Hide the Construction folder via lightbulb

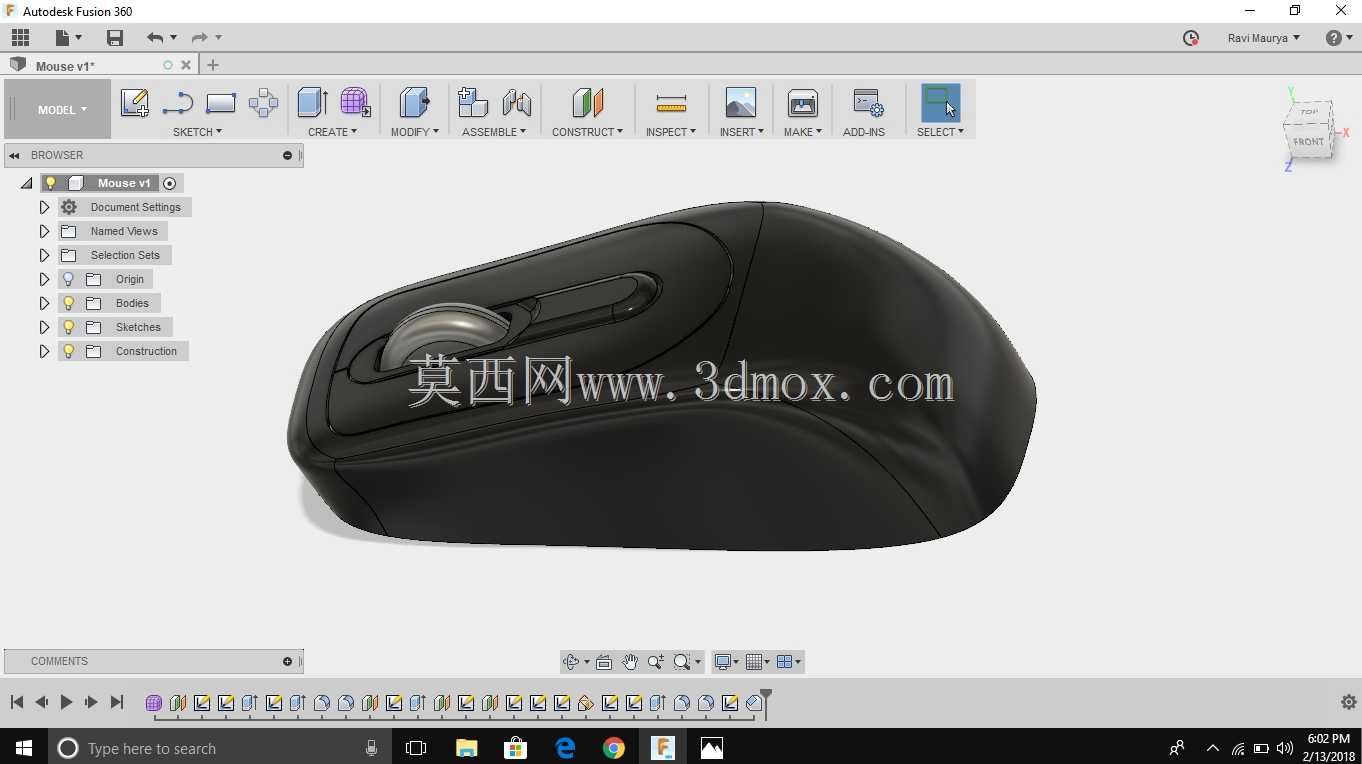[68, 351]
